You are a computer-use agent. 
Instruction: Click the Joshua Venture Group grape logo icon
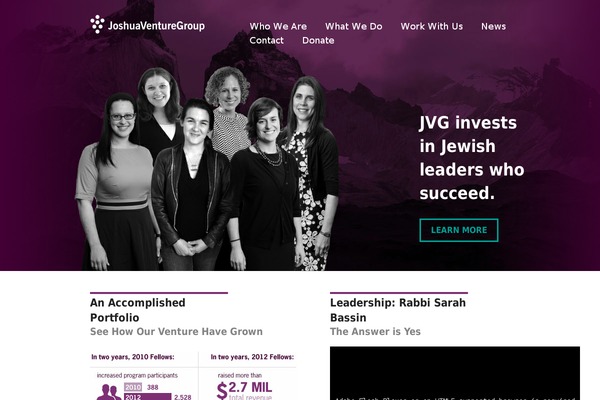[97, 24]
